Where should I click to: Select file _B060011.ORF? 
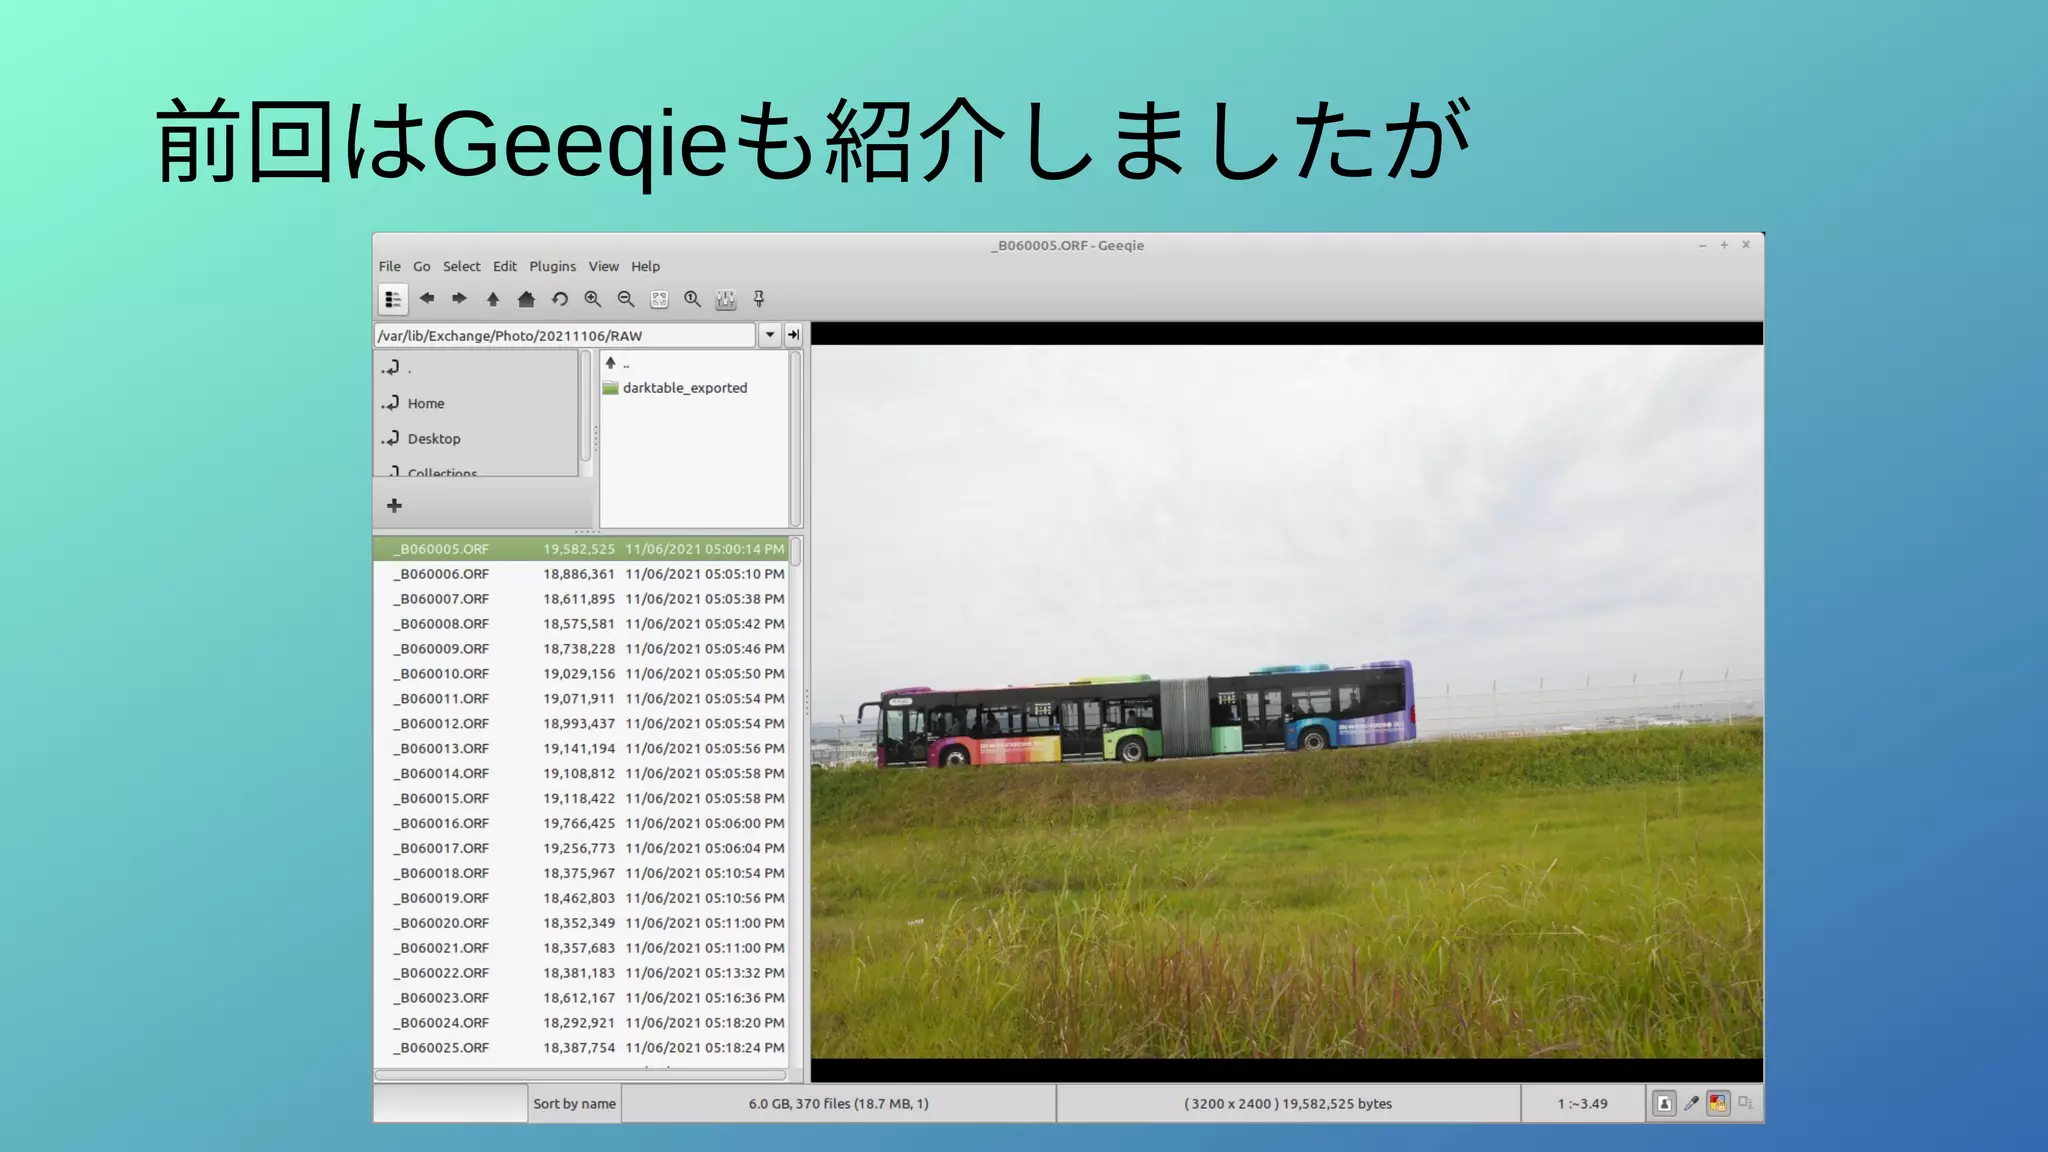[581, 699]
